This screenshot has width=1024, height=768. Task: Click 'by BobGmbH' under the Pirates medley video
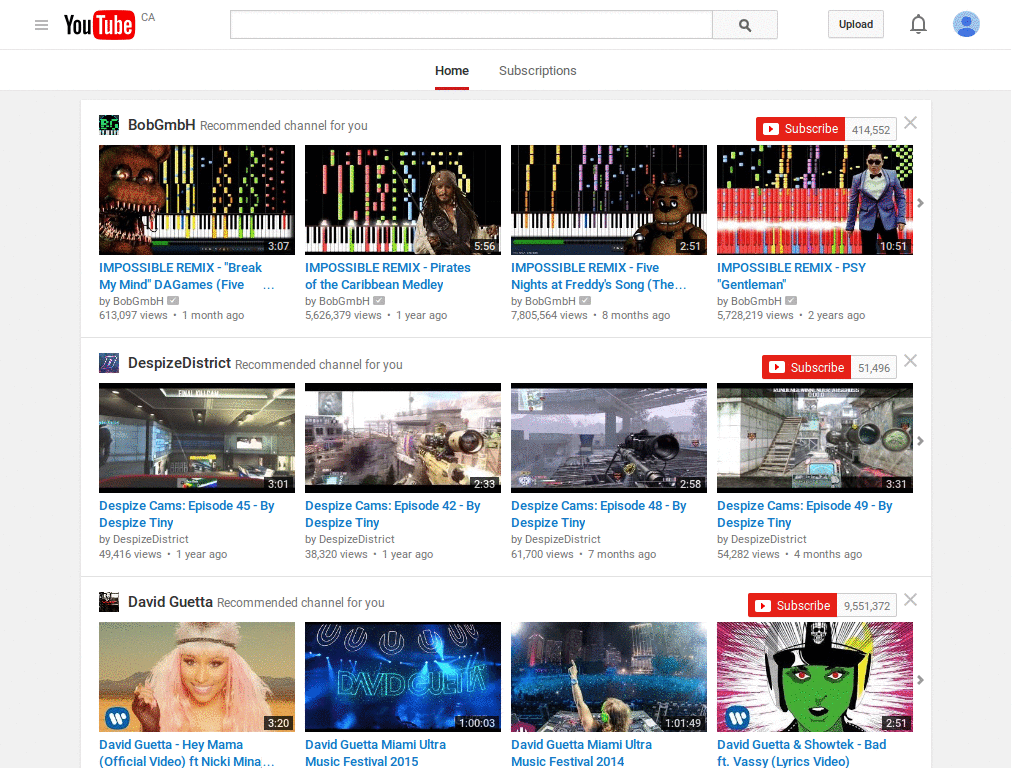coord(337,301)
